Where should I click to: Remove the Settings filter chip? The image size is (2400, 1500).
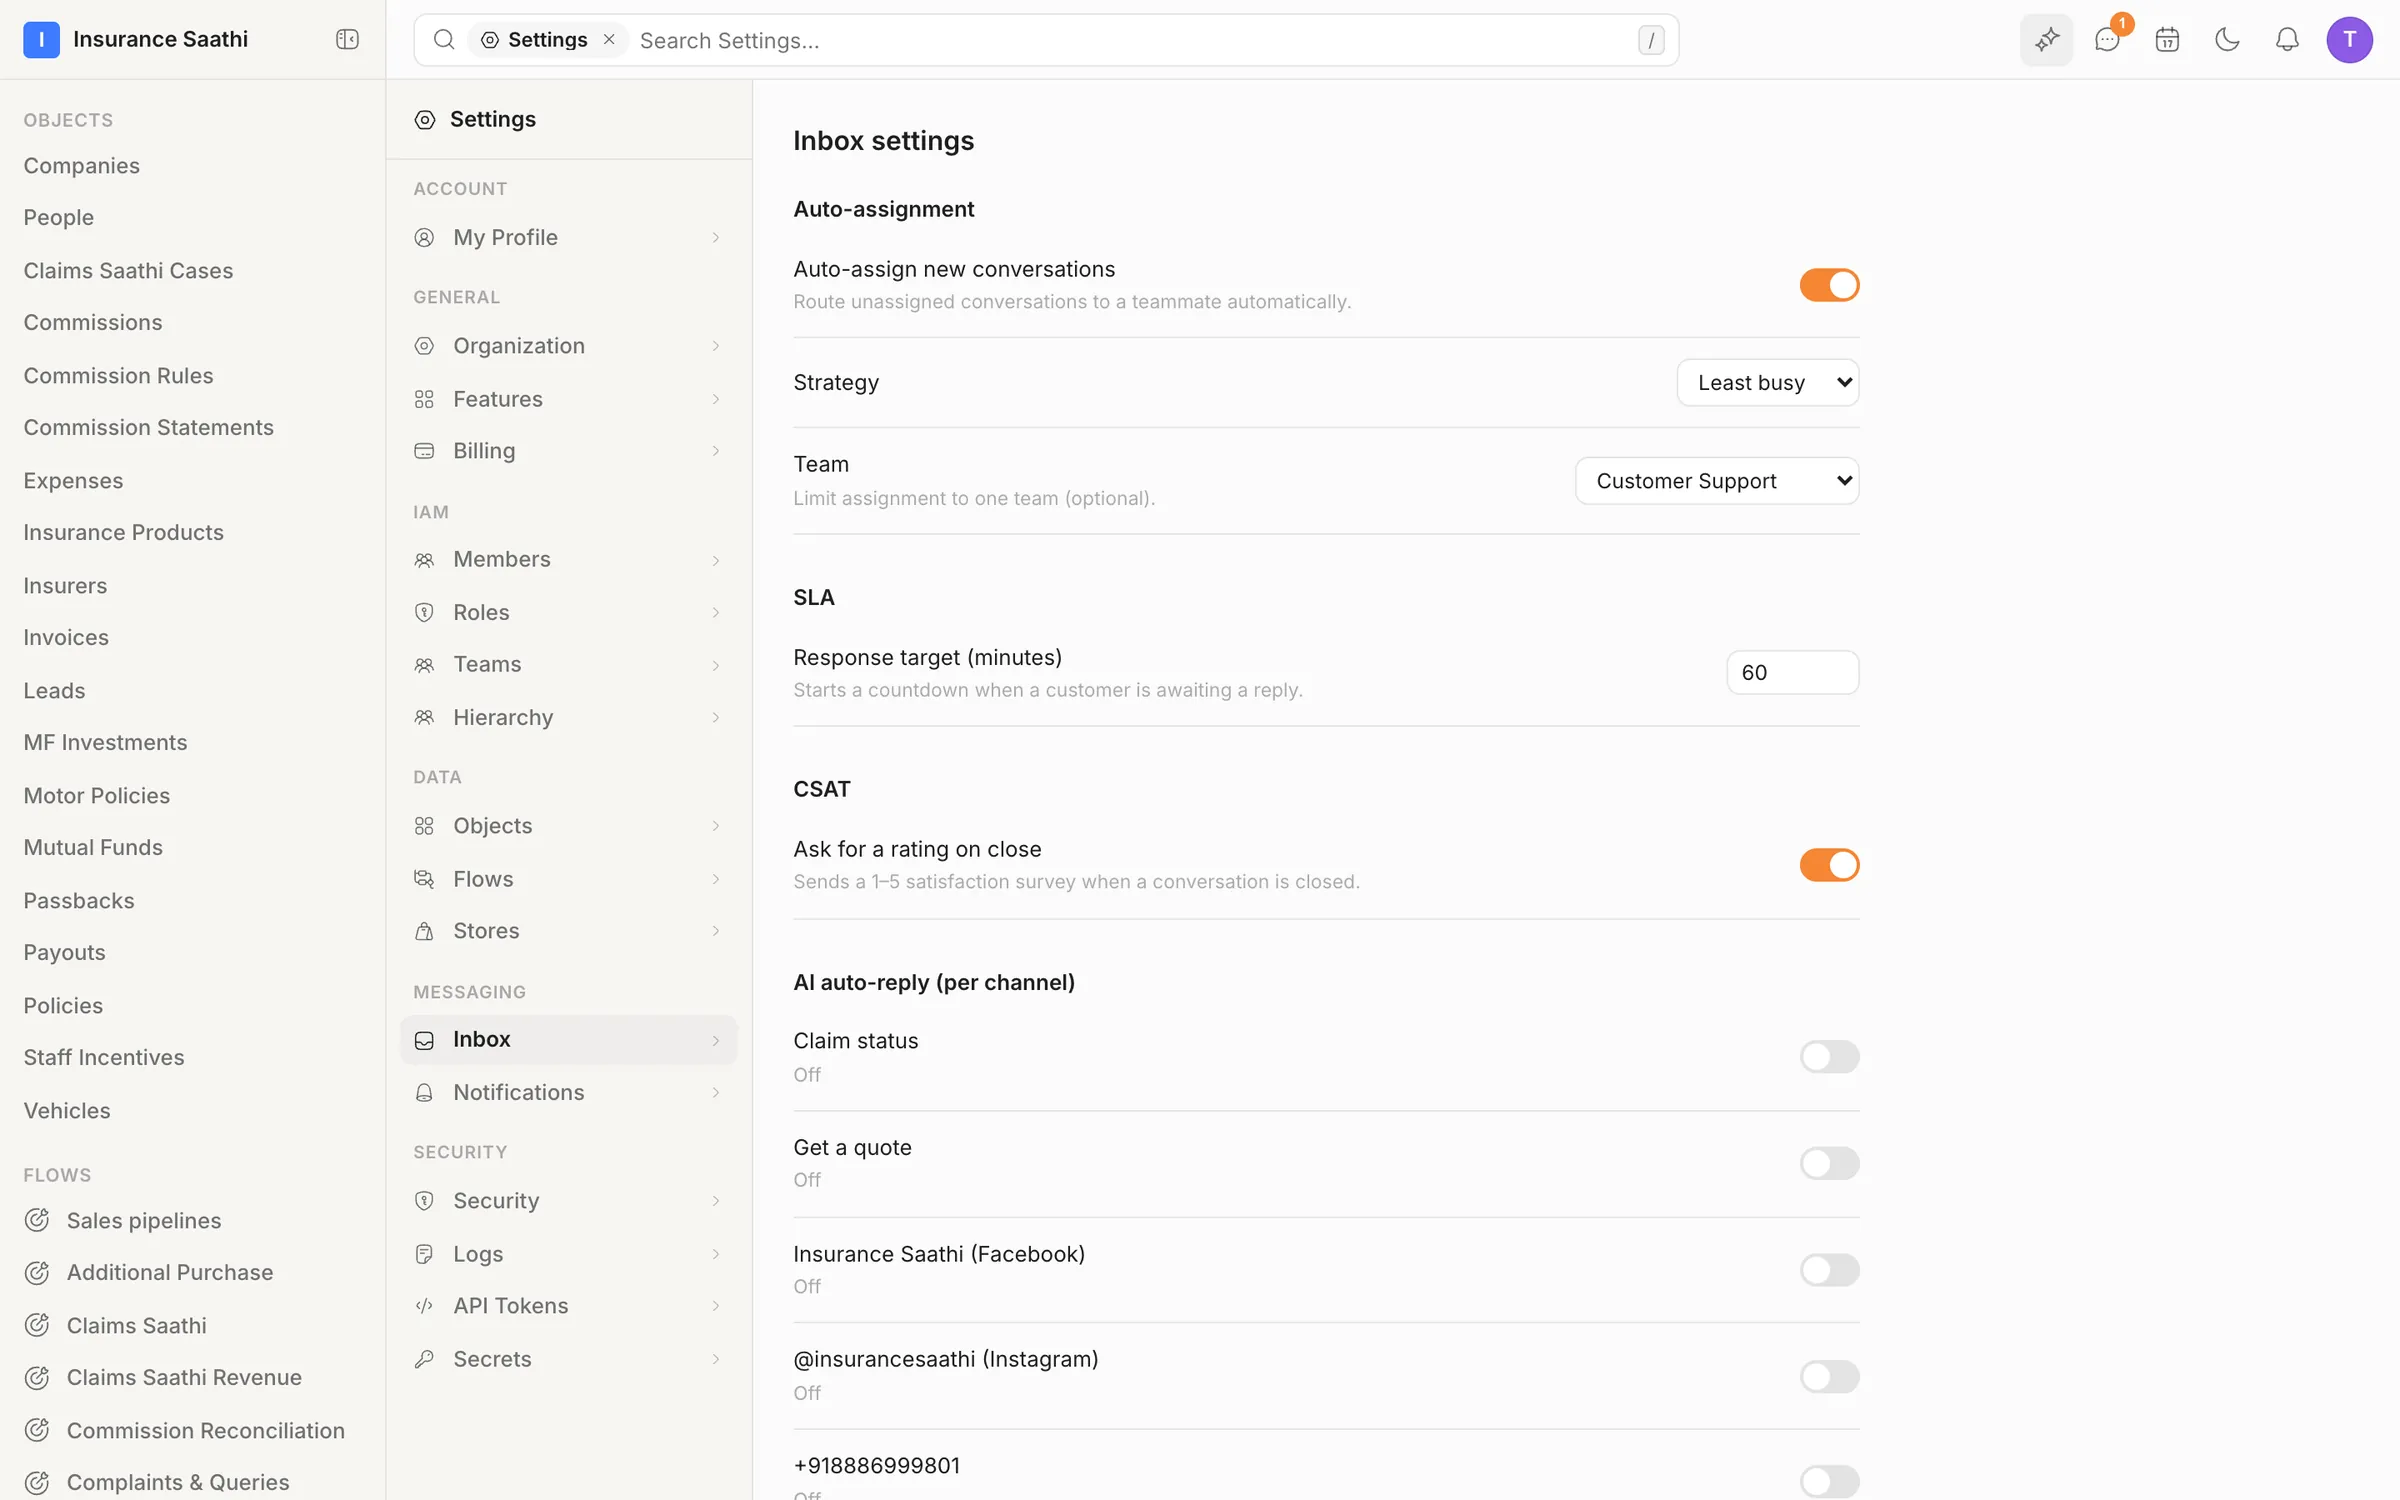point(609,39)
